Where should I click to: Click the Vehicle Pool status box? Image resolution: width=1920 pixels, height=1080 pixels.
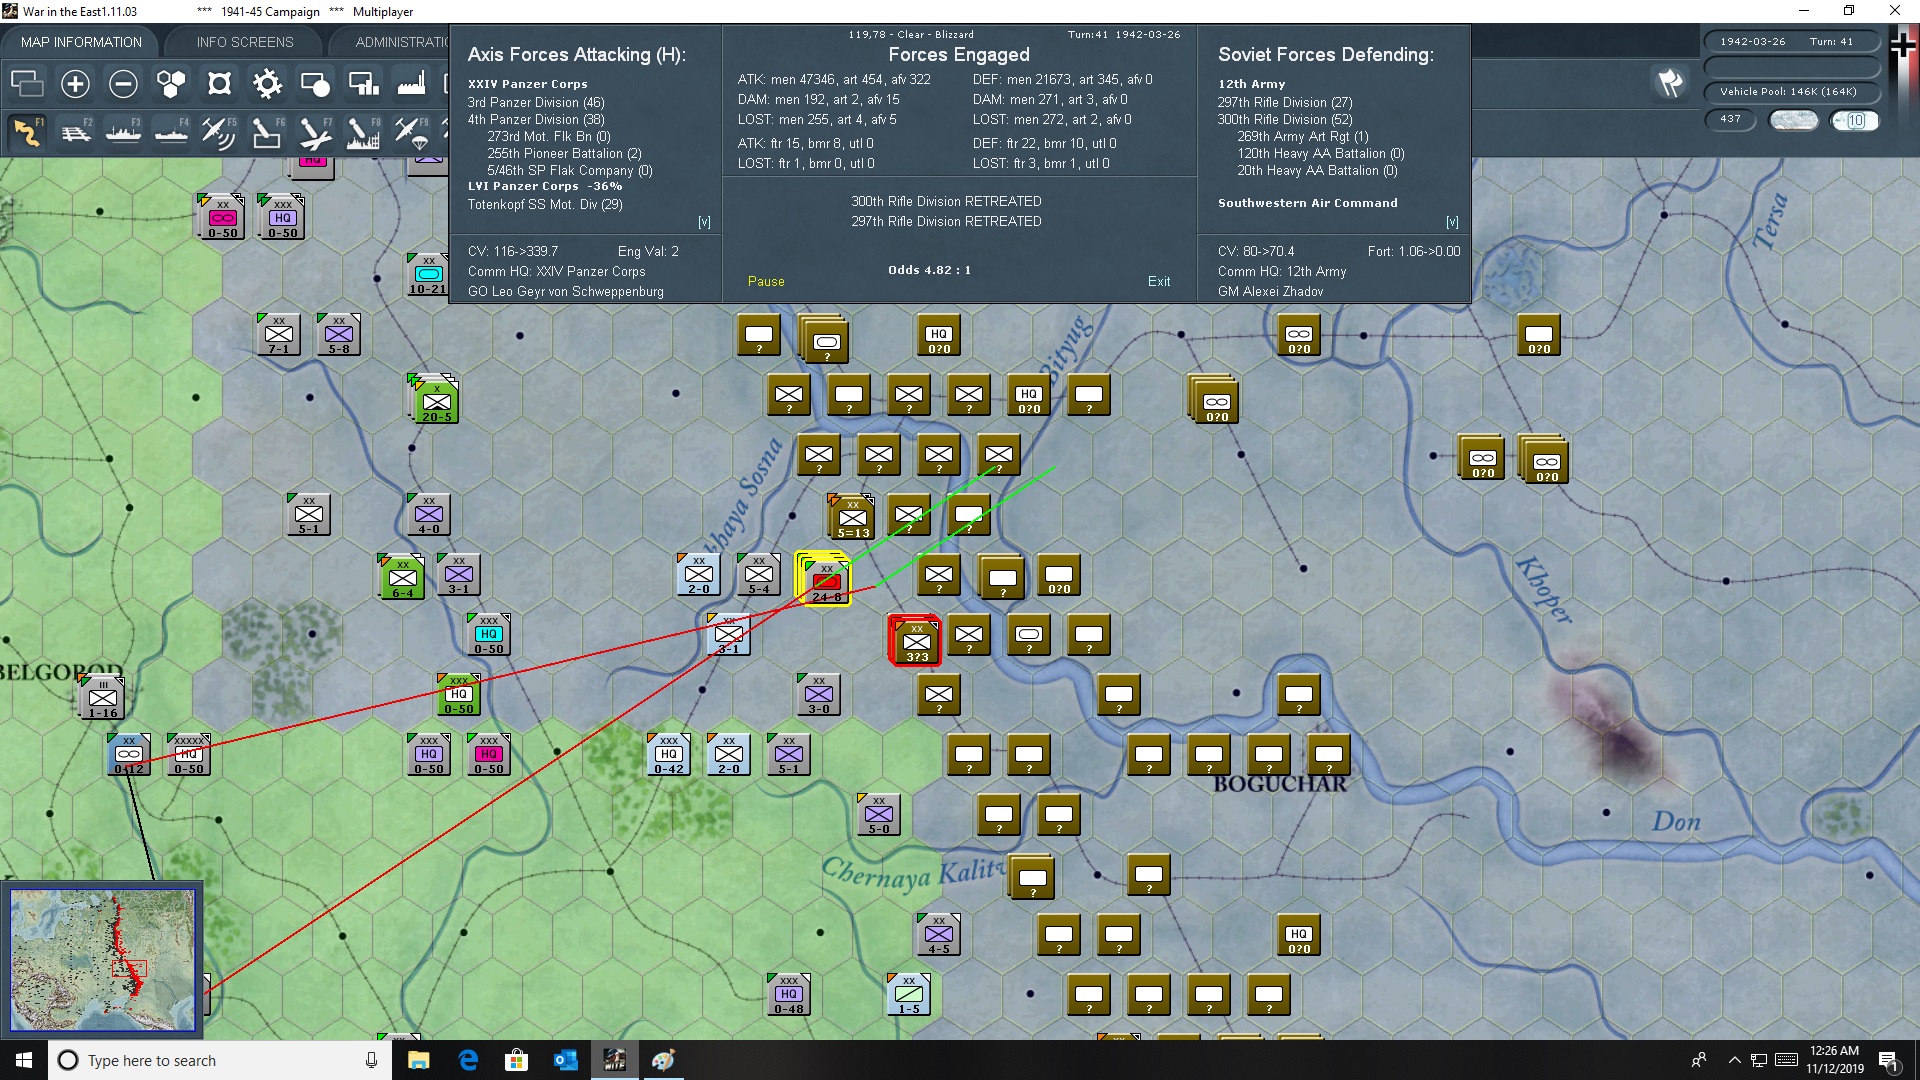[1791, 92]
